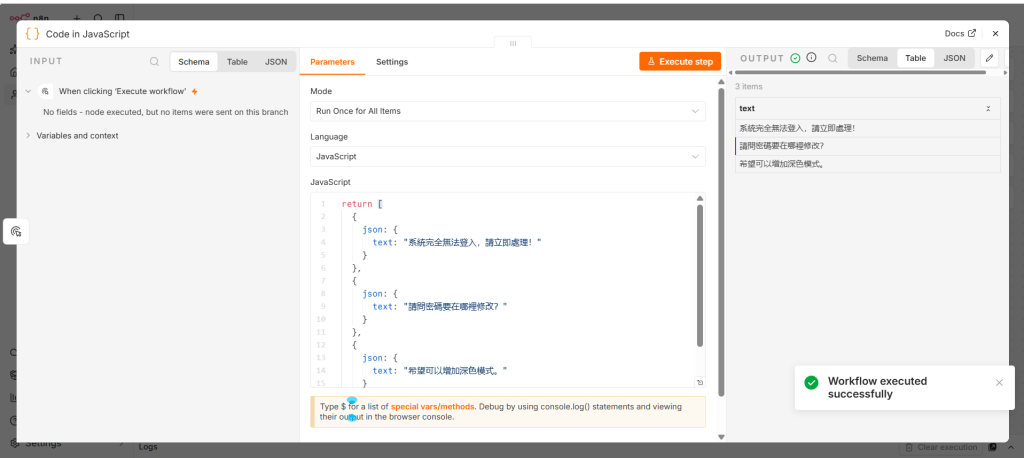This screenshot has height=458, width=1024.
Task: Select output row '系統完全無法登入，請立即處理!'
Action: [868, 129]
